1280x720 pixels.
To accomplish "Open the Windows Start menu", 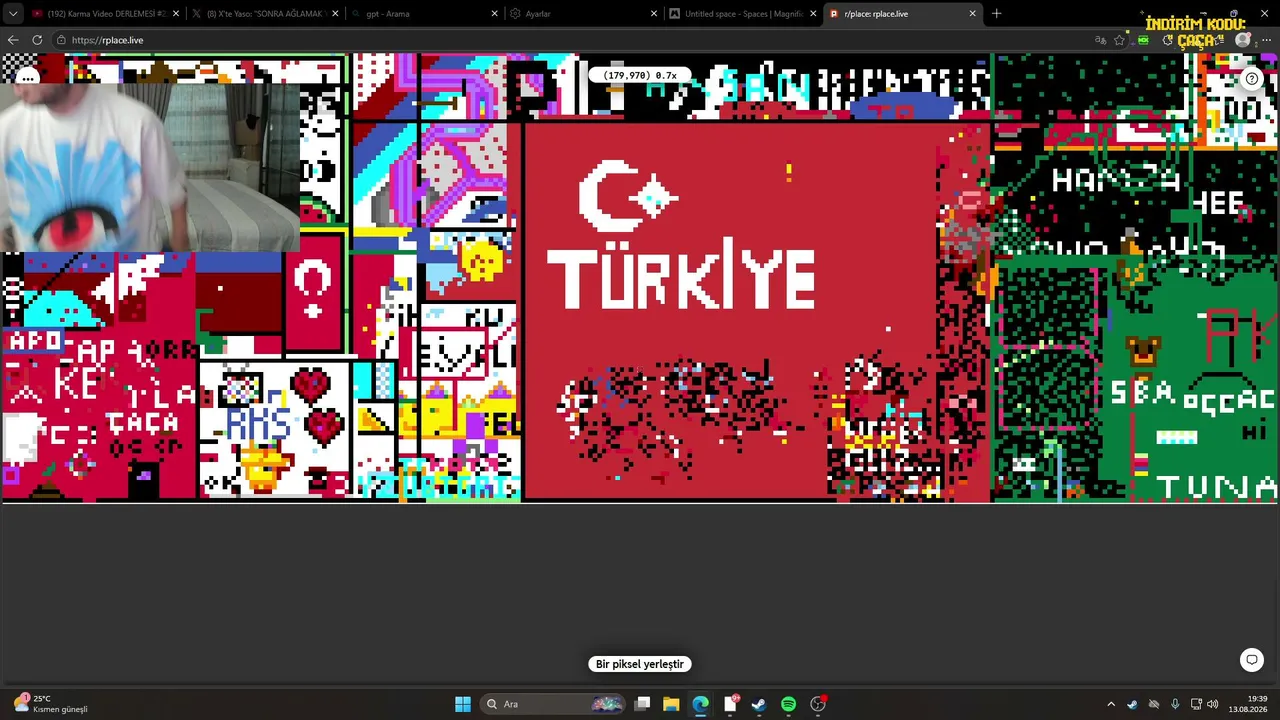I will coord(463,704).
